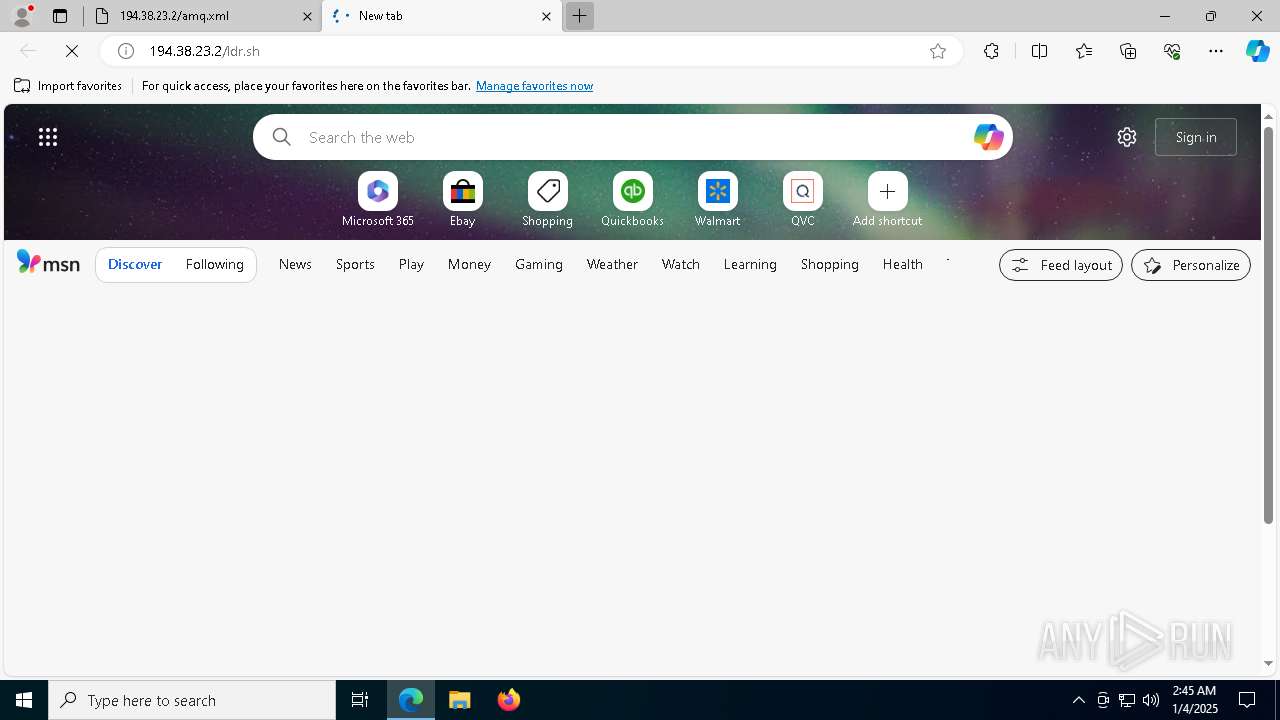Open the Gaming category
Screen dimensions: 1280x720
pyautogui.click(x=539, y=264)
